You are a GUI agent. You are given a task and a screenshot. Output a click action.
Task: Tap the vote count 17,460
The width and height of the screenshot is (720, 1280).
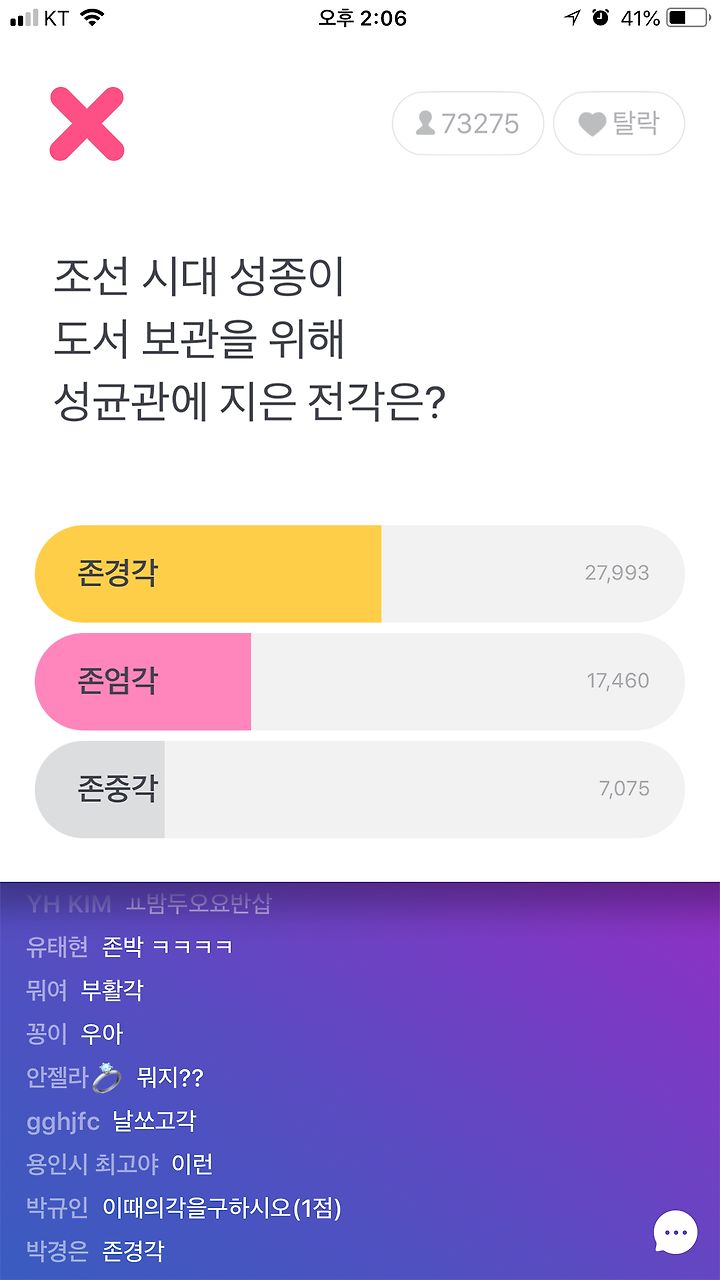[x=618, y=681]
